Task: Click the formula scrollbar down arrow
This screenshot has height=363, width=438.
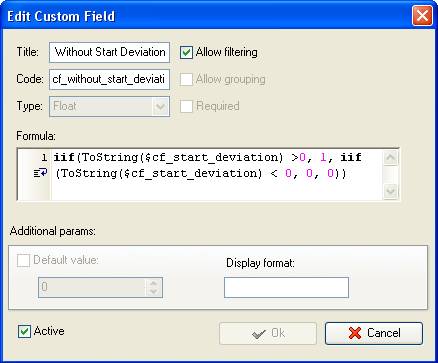Action: coord(390,192)
